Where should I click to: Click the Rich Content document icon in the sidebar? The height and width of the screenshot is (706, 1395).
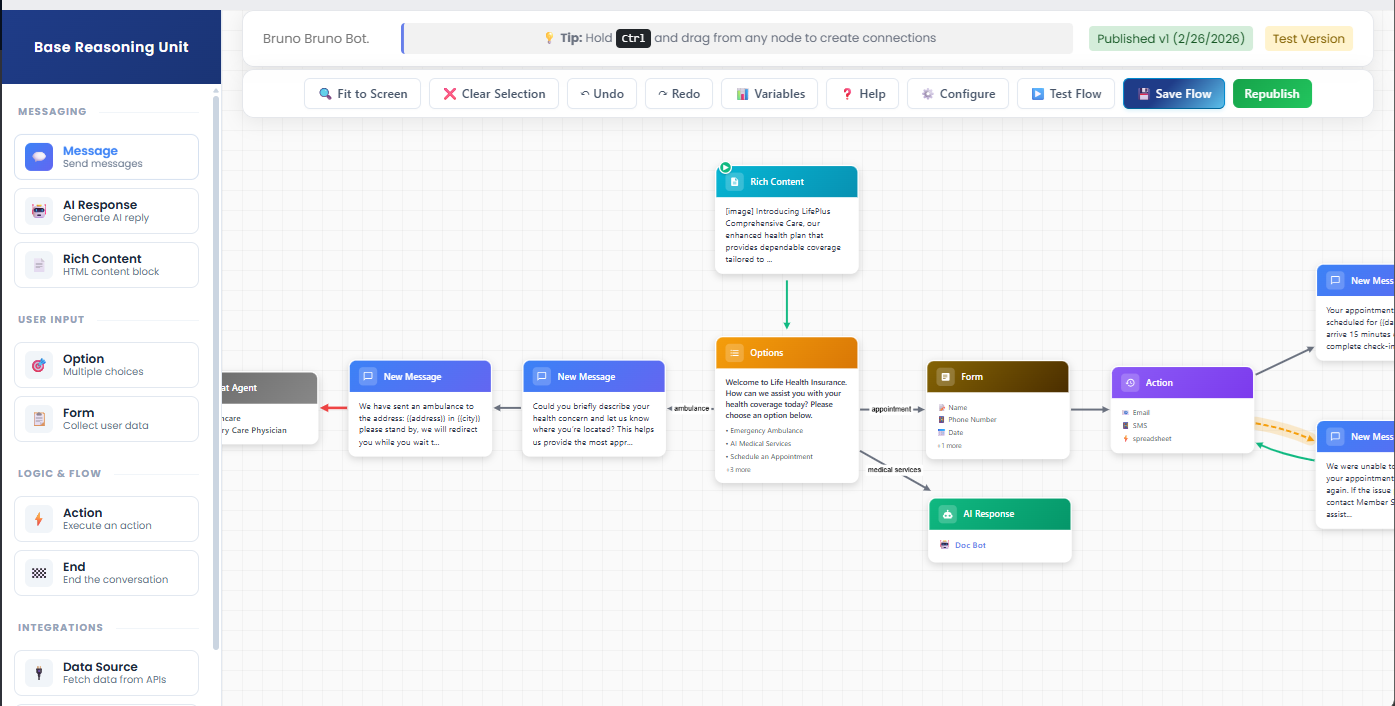[39, 265]
